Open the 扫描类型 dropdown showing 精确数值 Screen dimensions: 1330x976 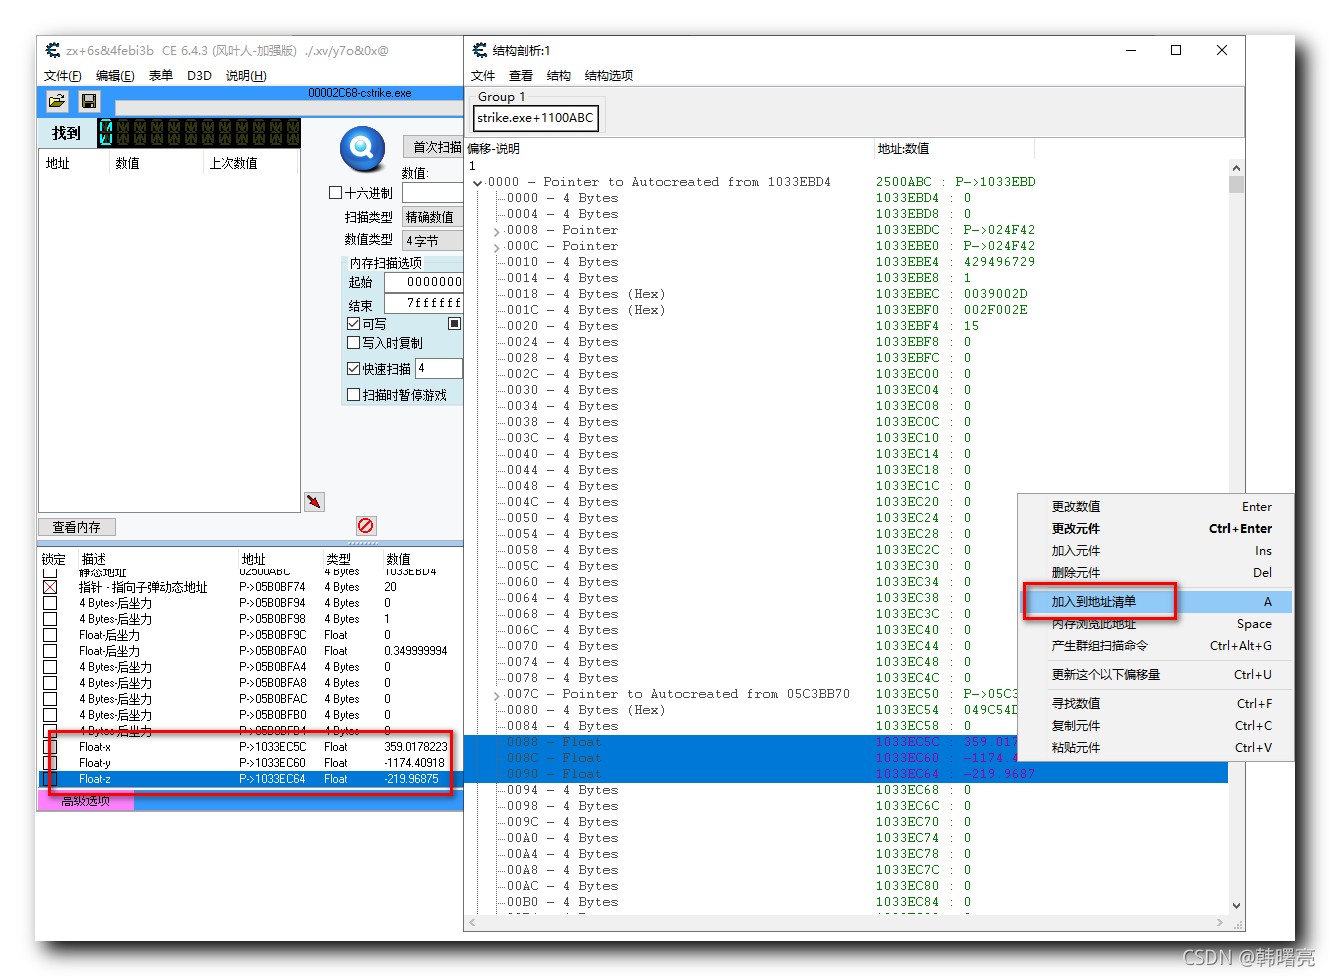pyautogui.click(x=432, y=217)
